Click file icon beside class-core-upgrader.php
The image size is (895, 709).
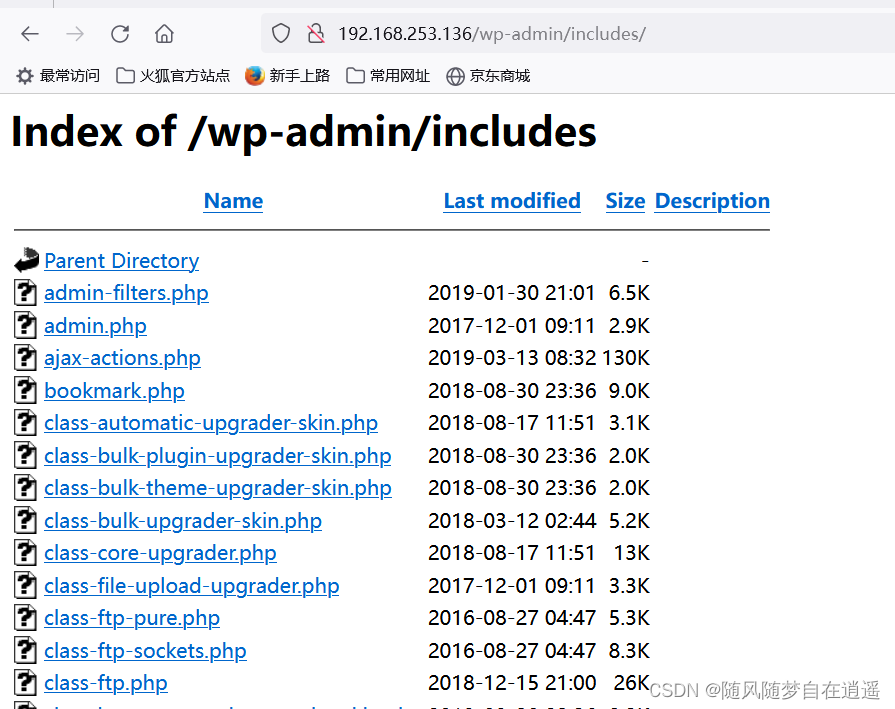(25, 553)
